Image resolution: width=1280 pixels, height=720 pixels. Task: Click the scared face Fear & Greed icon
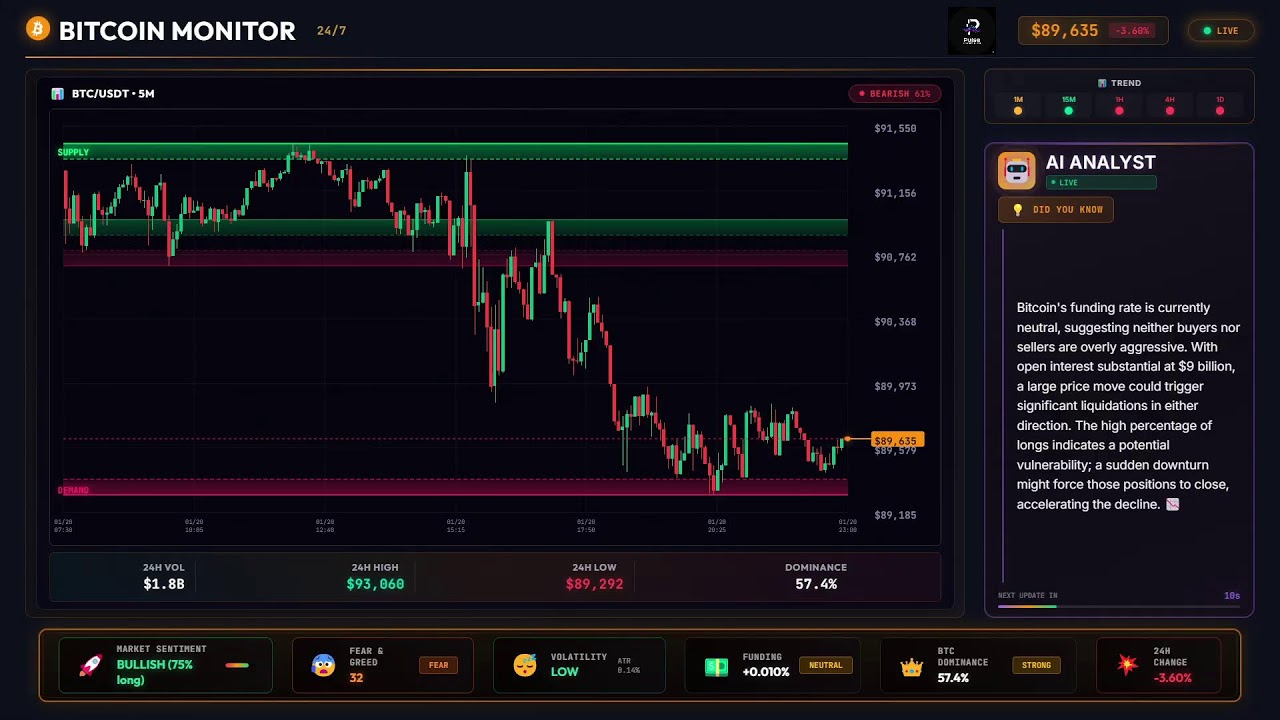coord(323,665)
